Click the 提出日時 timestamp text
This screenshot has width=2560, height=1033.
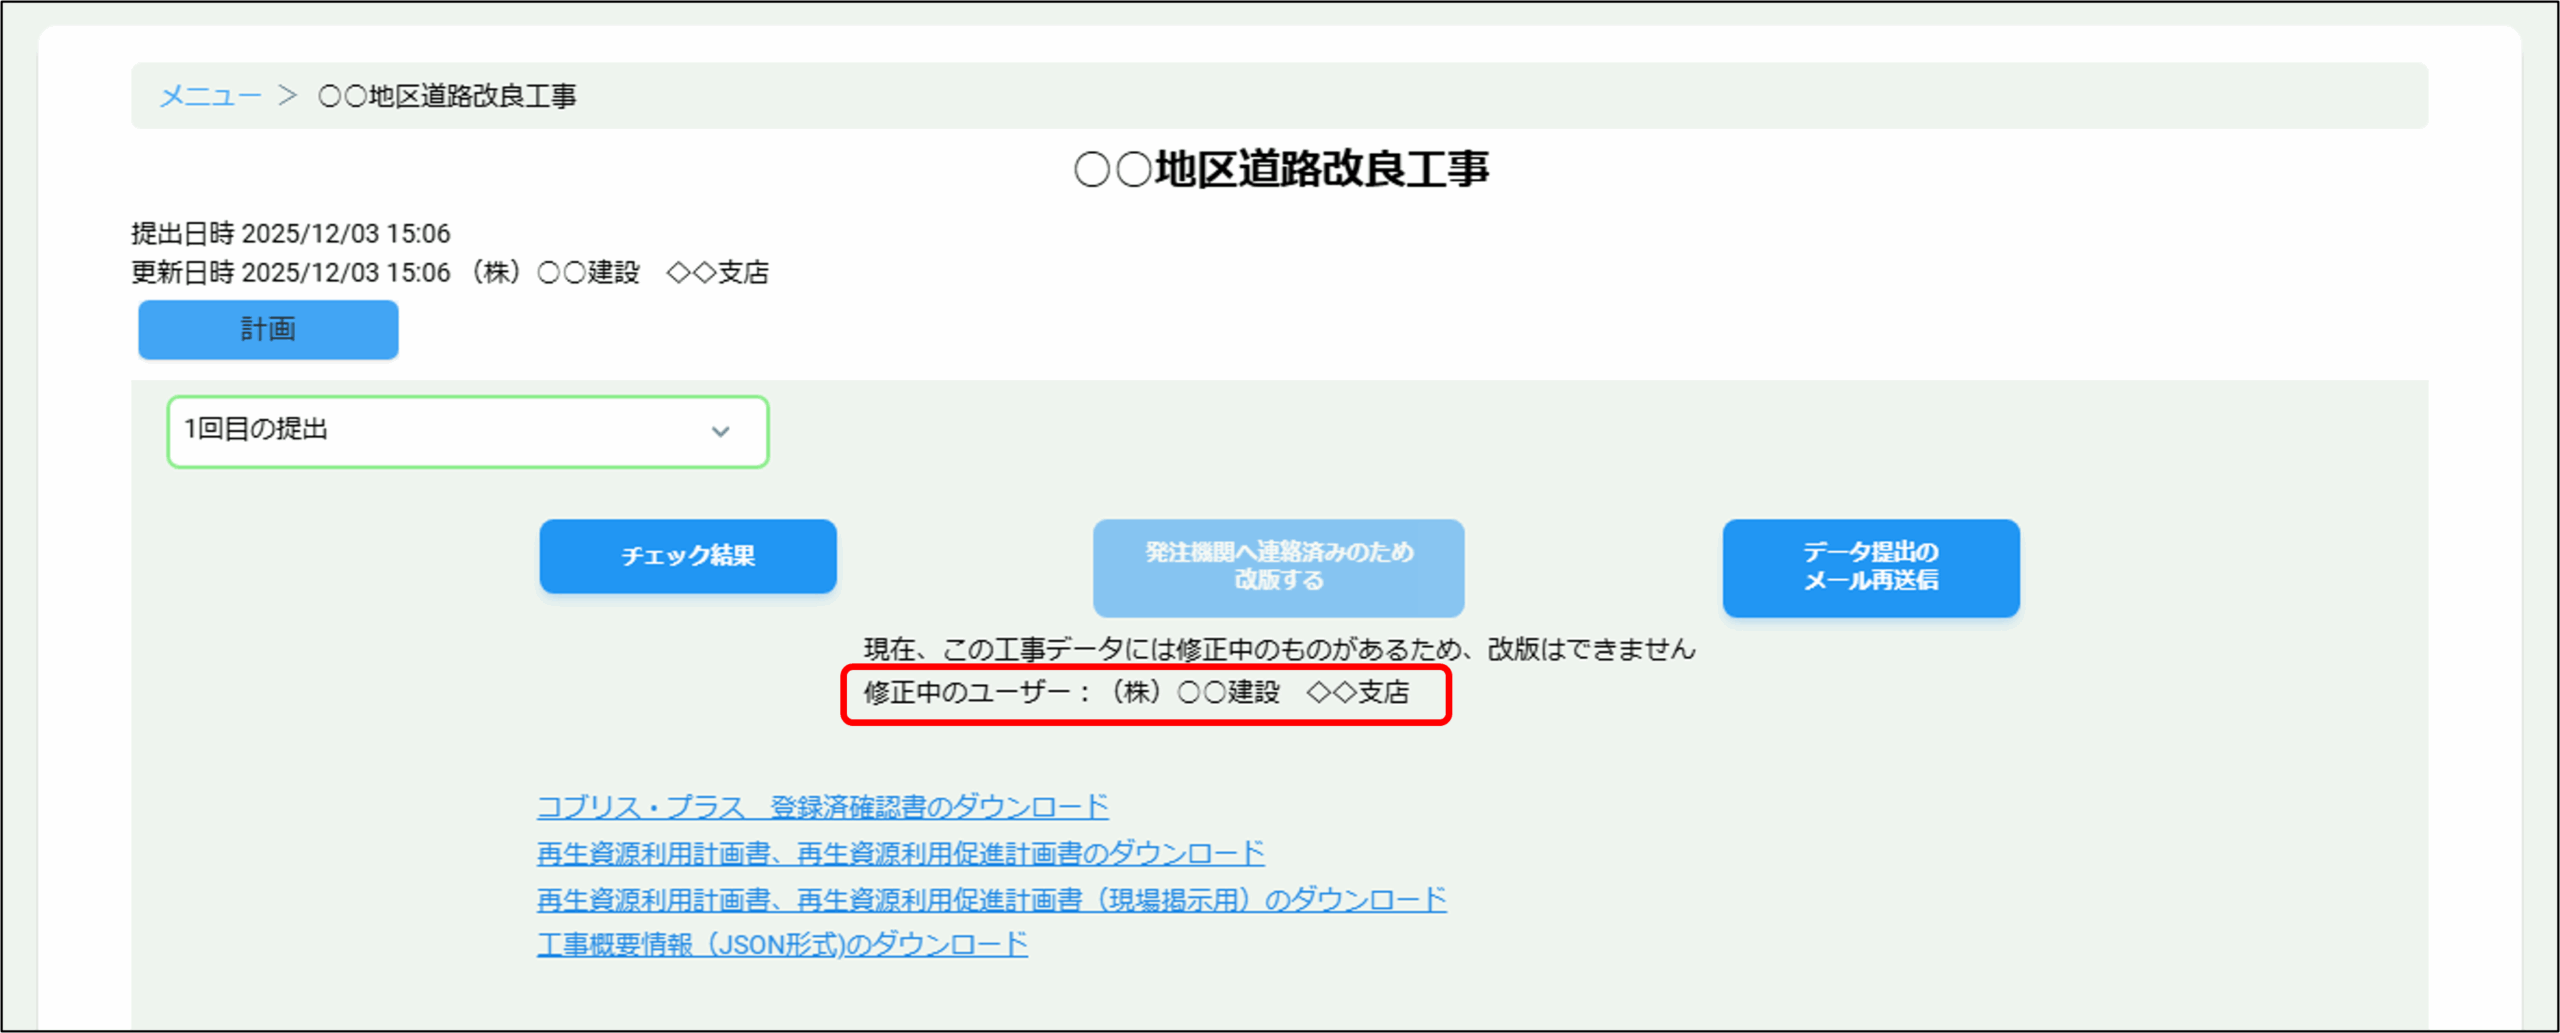(290, 233)
